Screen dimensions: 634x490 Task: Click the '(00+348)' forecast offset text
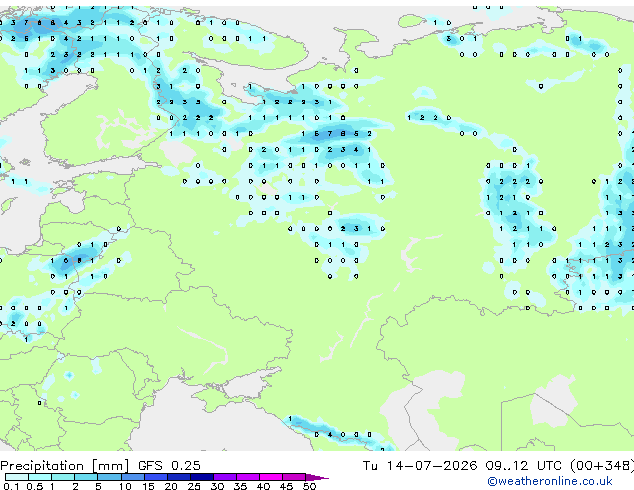(x=602, y=465)
